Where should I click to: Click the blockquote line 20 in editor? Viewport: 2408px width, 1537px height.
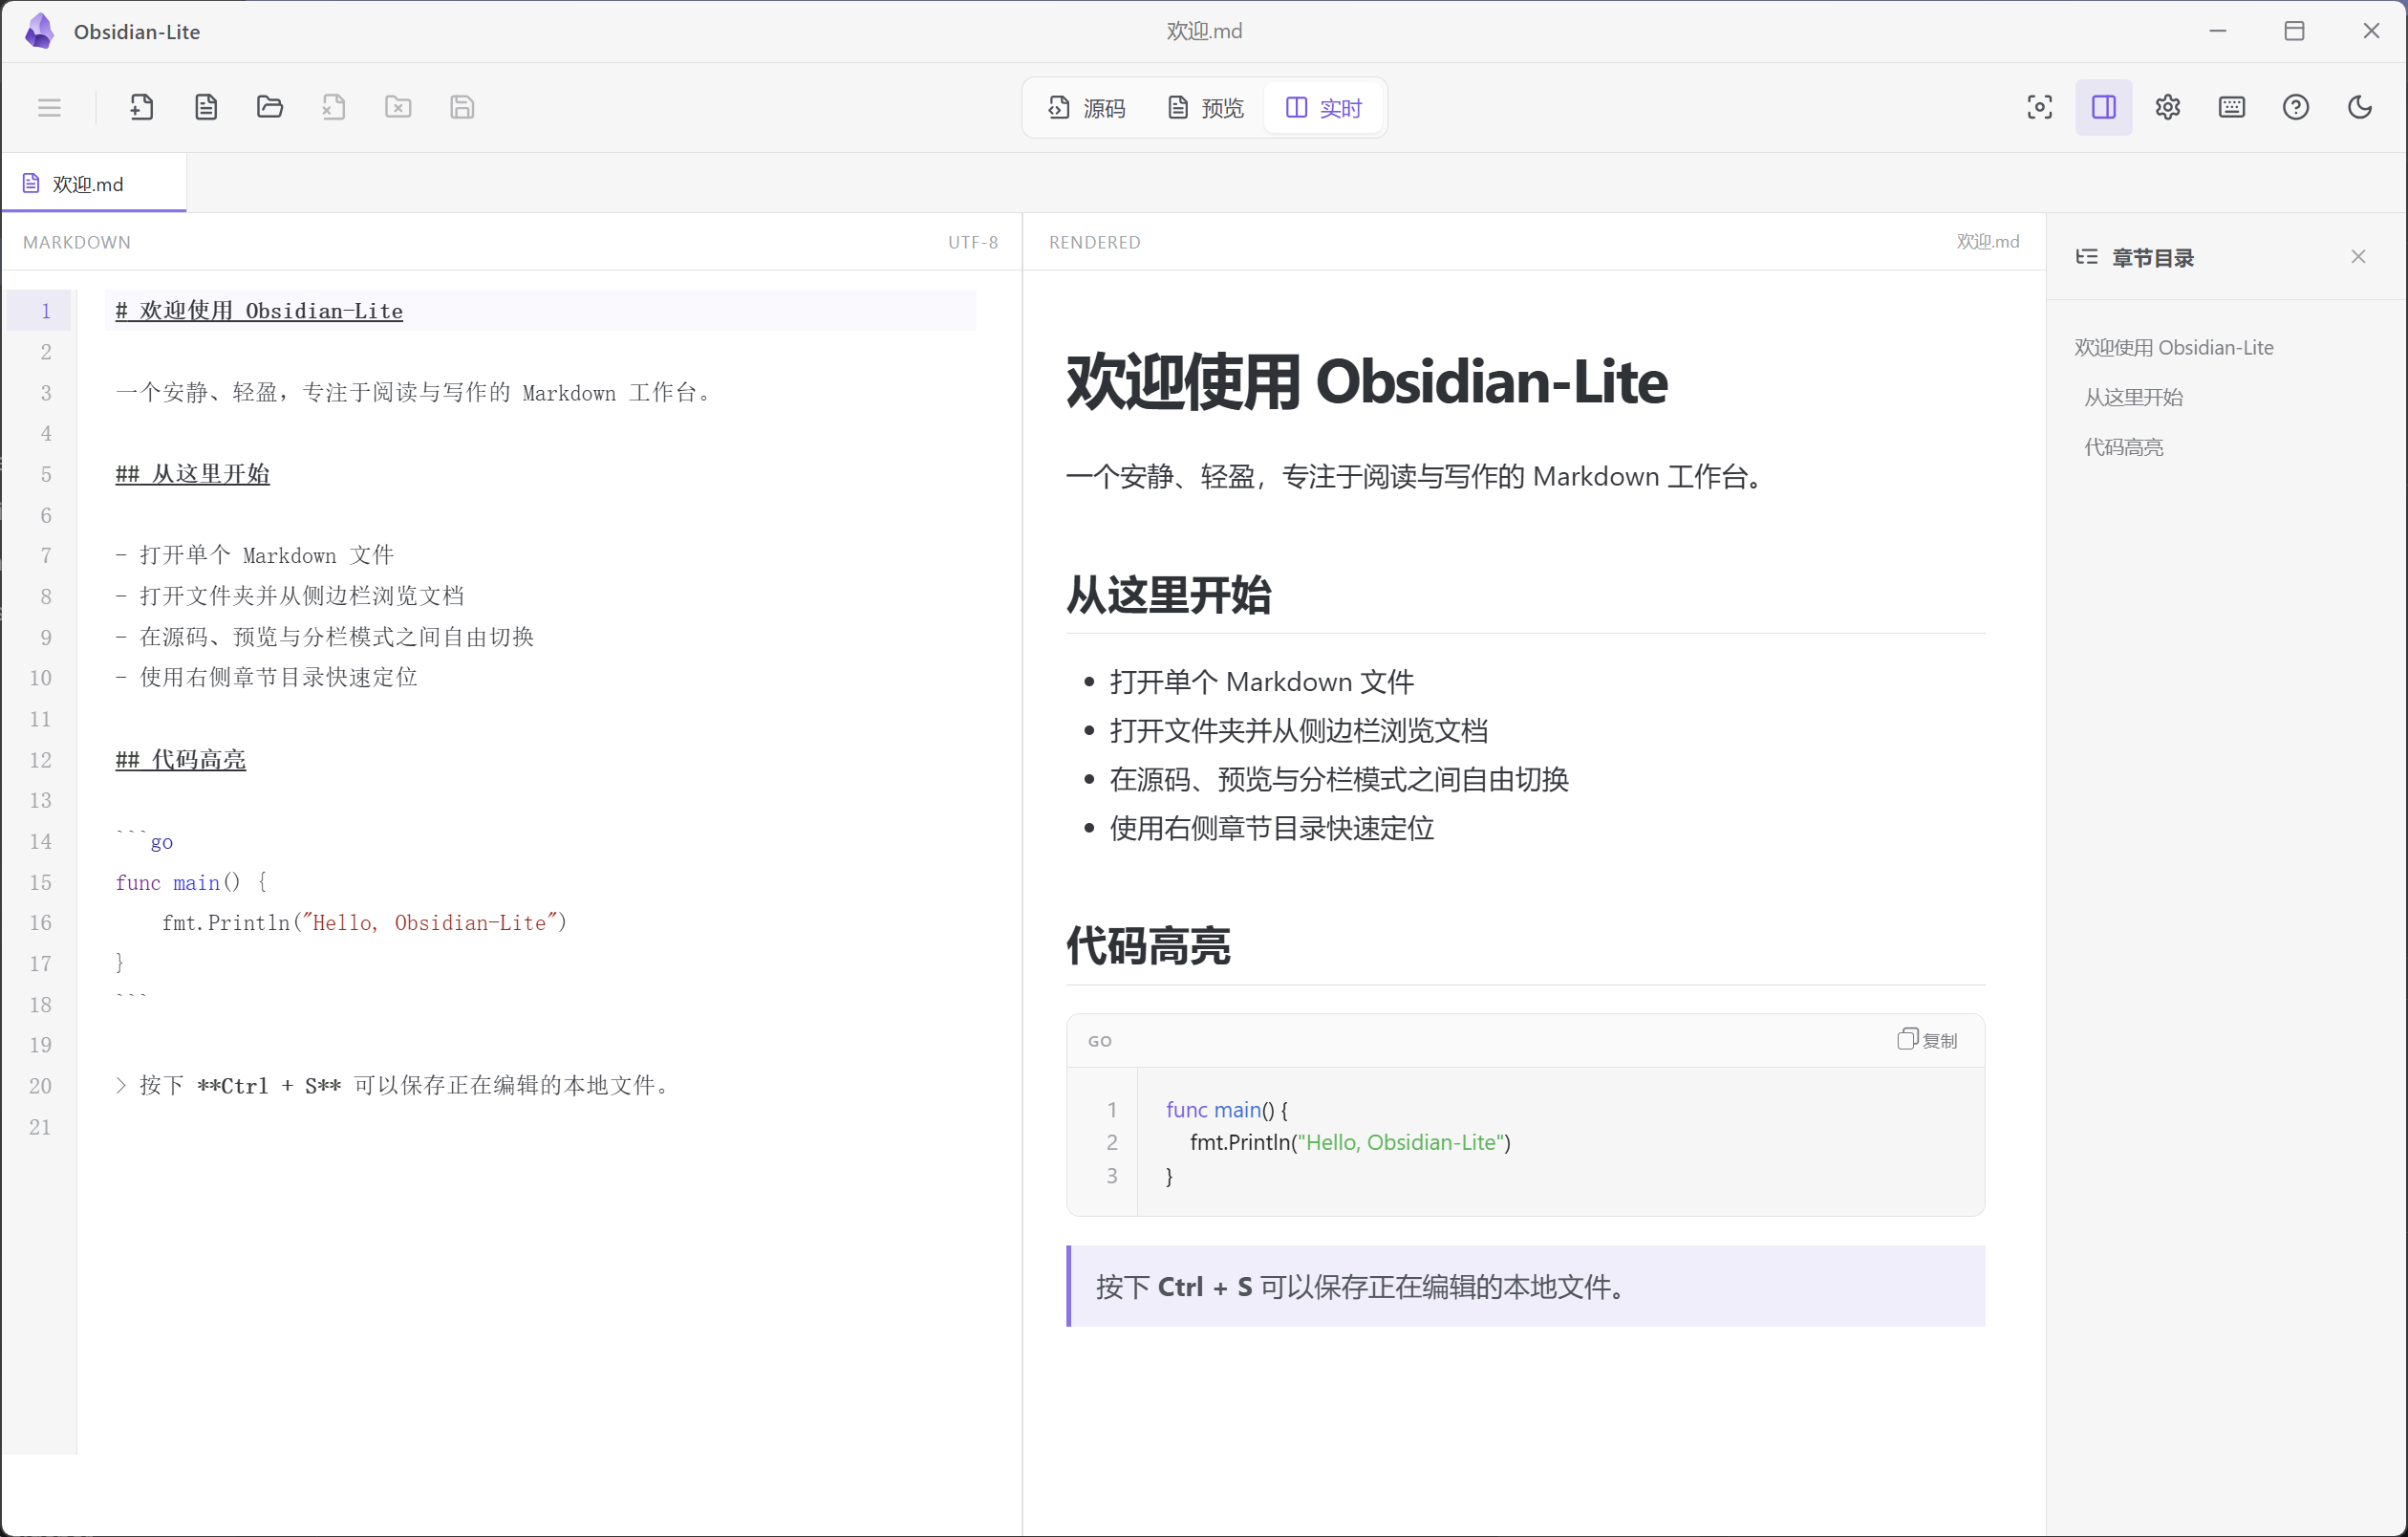tap(395, 1086)
